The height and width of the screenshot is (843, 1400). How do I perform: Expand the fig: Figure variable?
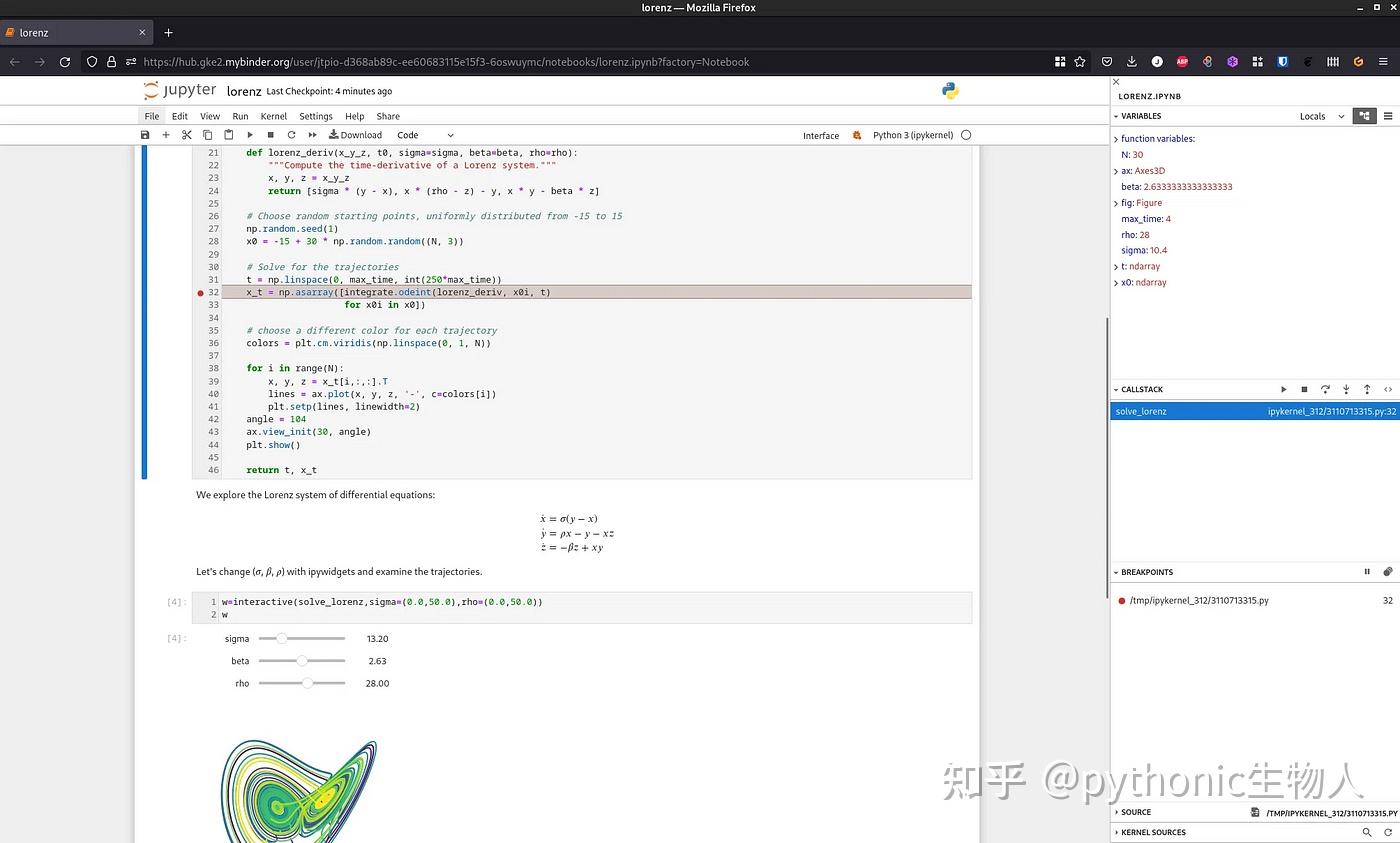pyautogui.click(x=1117, y=203)
